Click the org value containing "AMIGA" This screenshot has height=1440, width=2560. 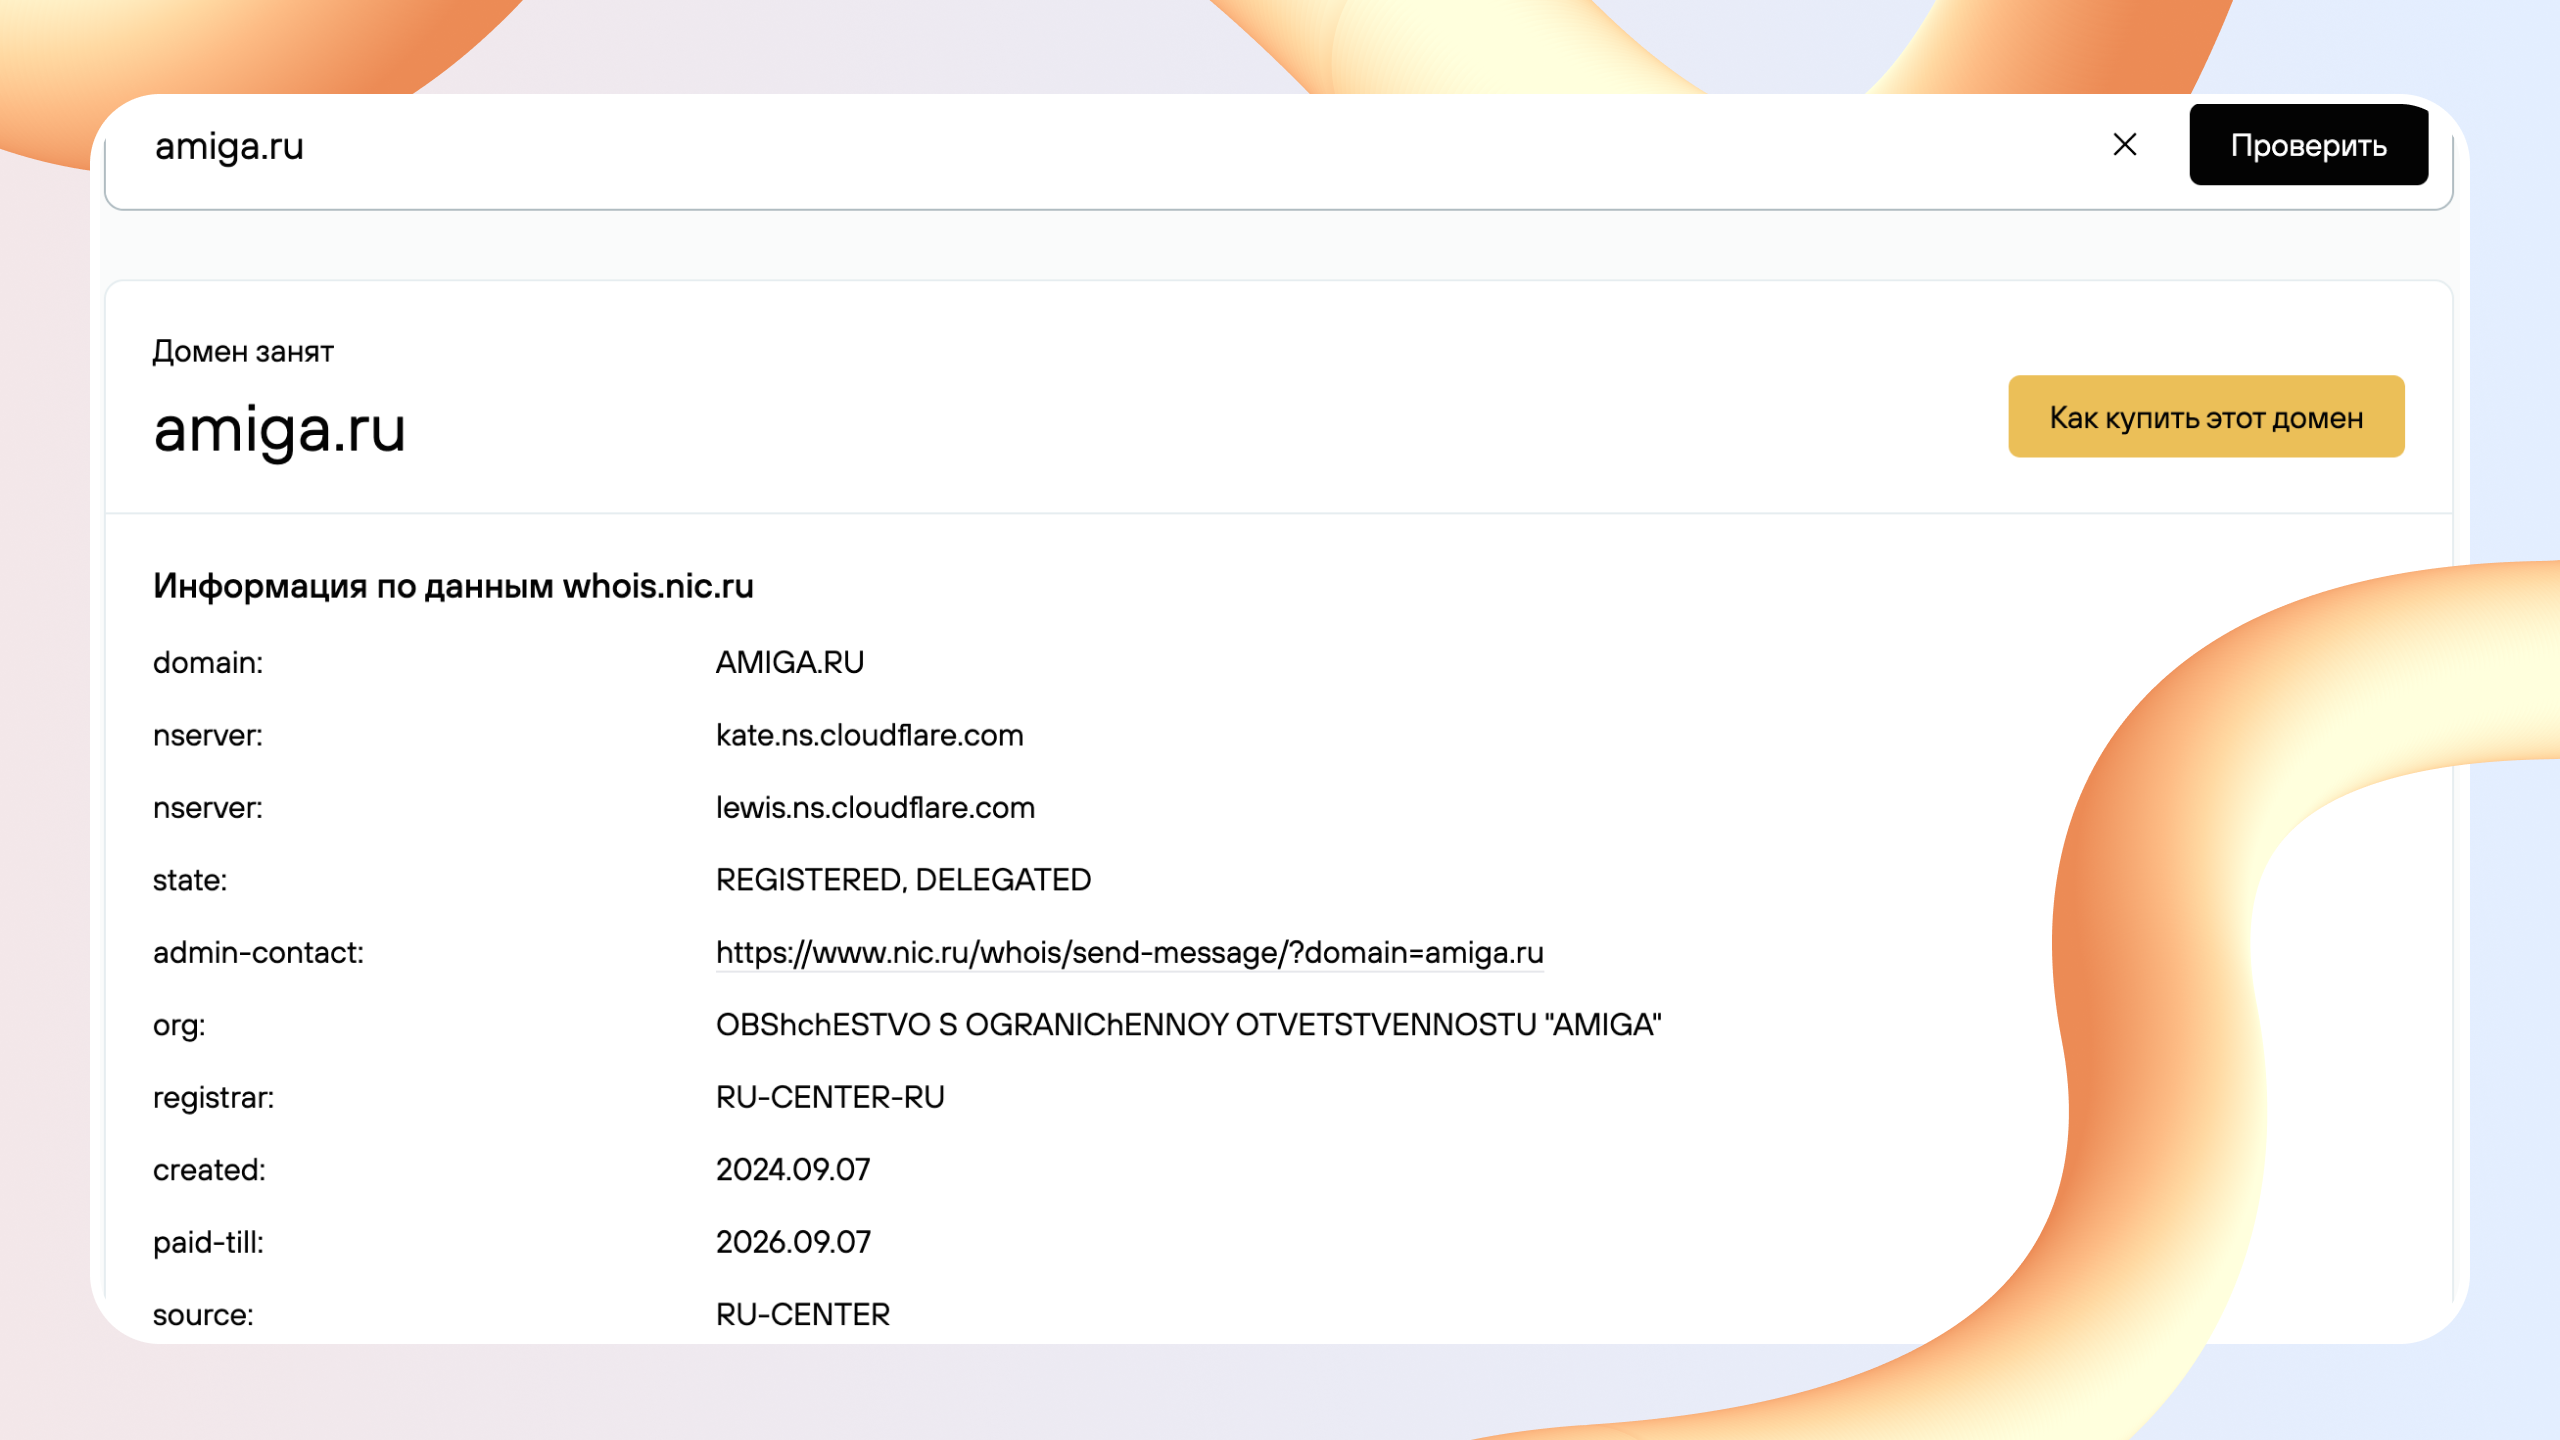click(x=1188, y=1025)
